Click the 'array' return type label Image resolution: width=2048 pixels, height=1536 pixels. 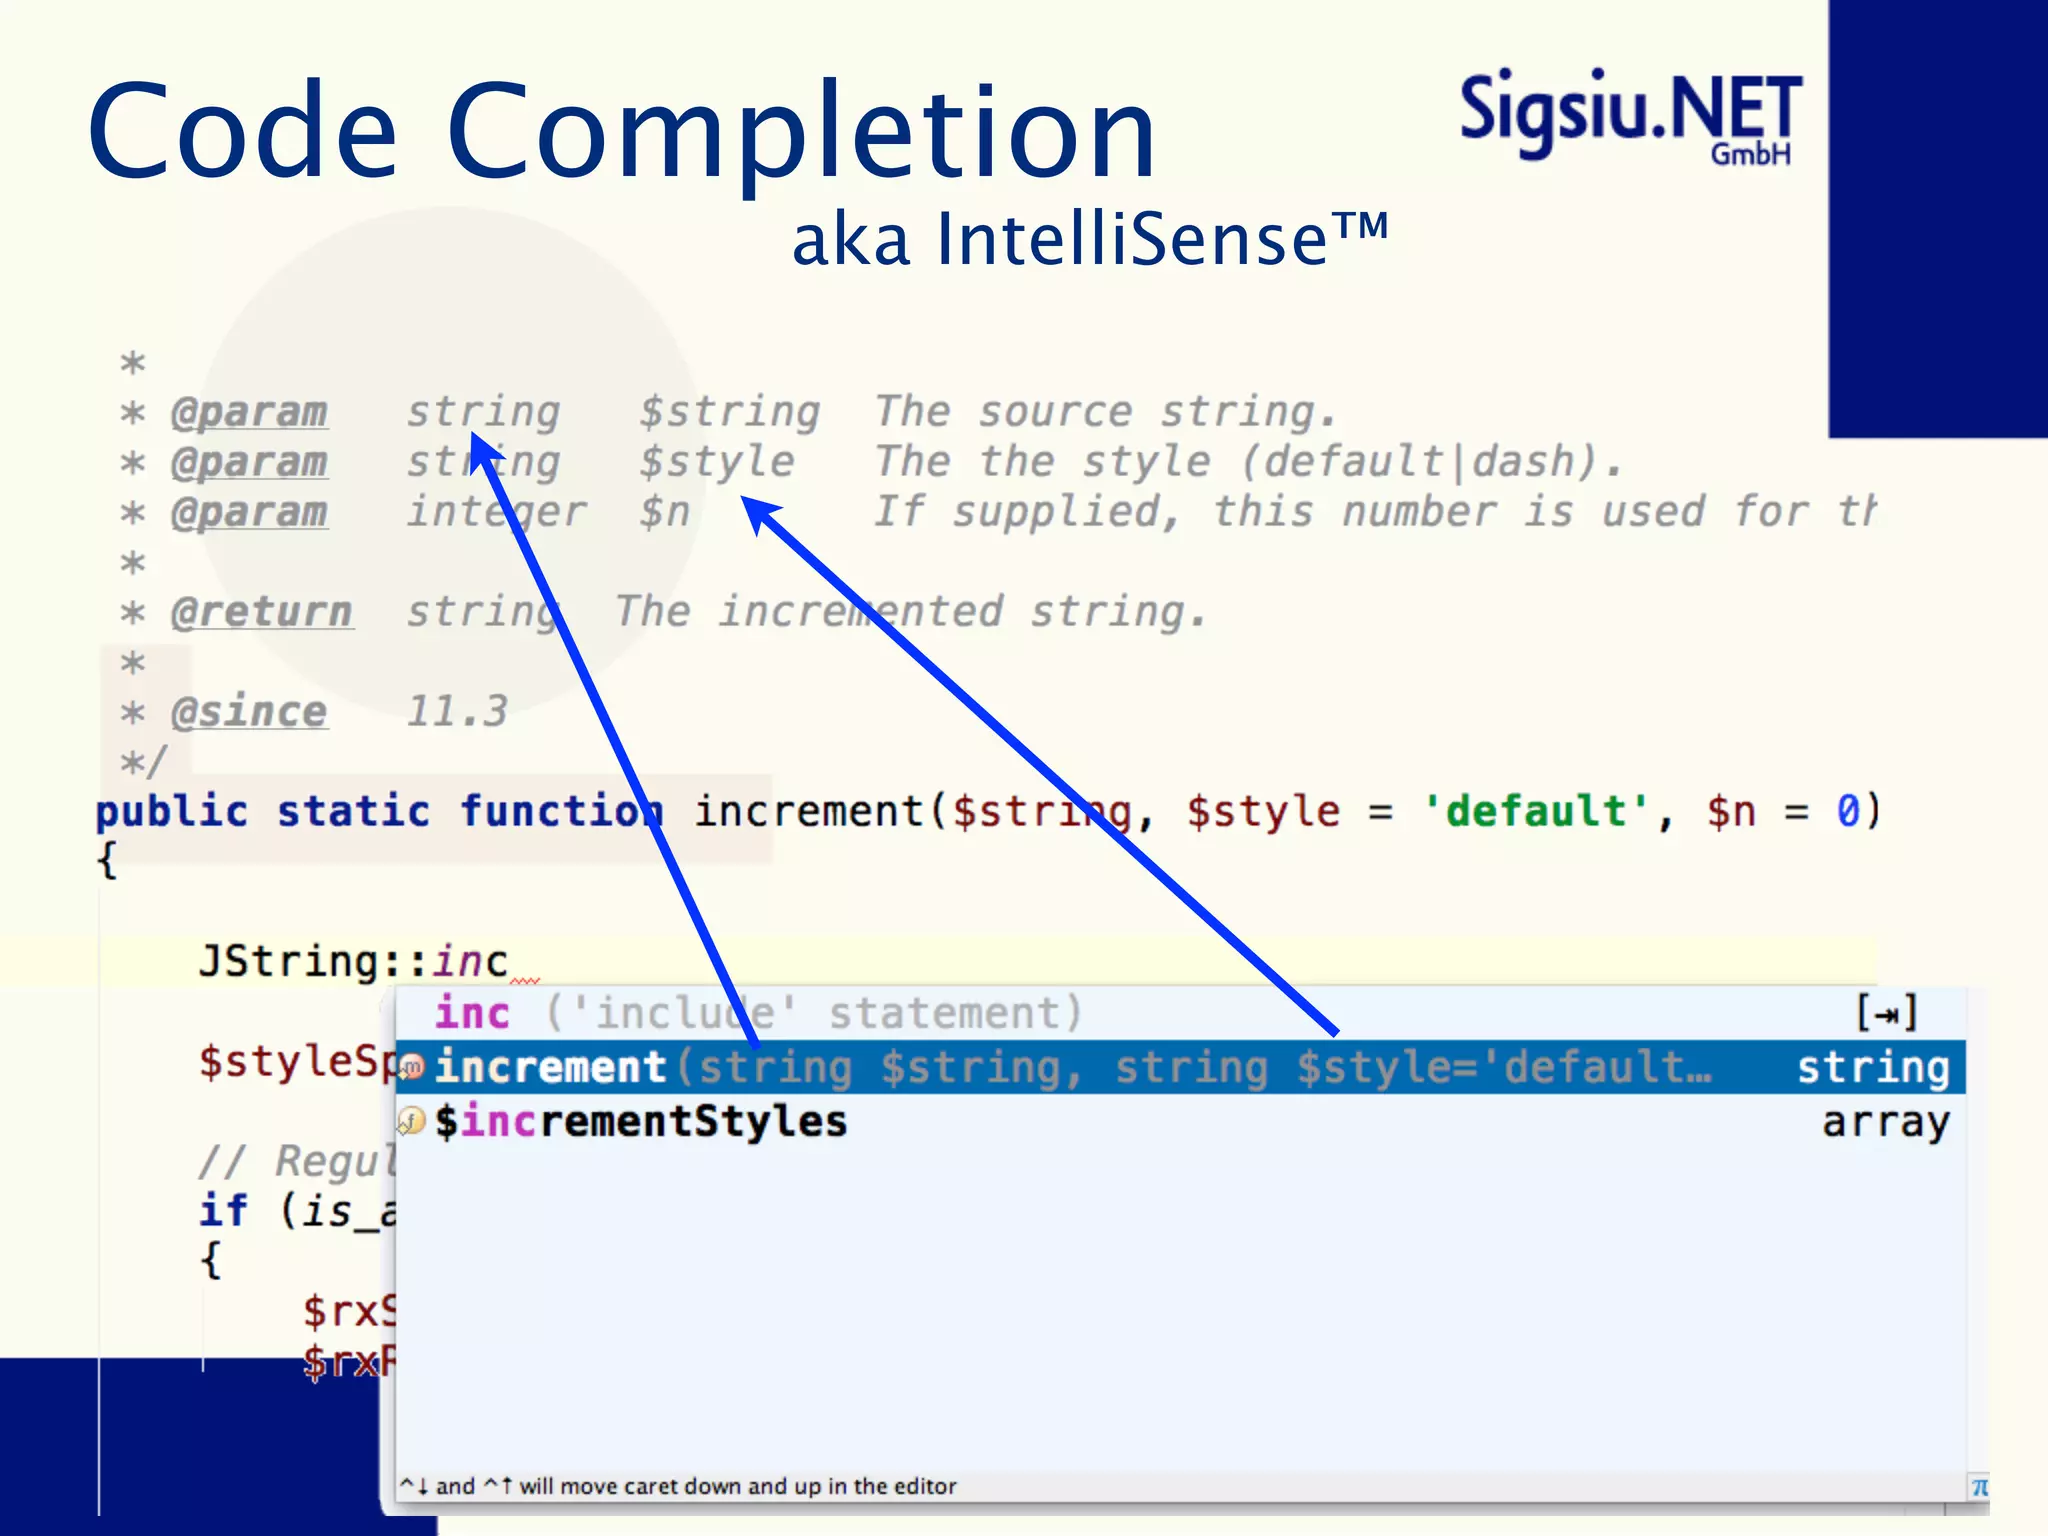(1886, 1122)
